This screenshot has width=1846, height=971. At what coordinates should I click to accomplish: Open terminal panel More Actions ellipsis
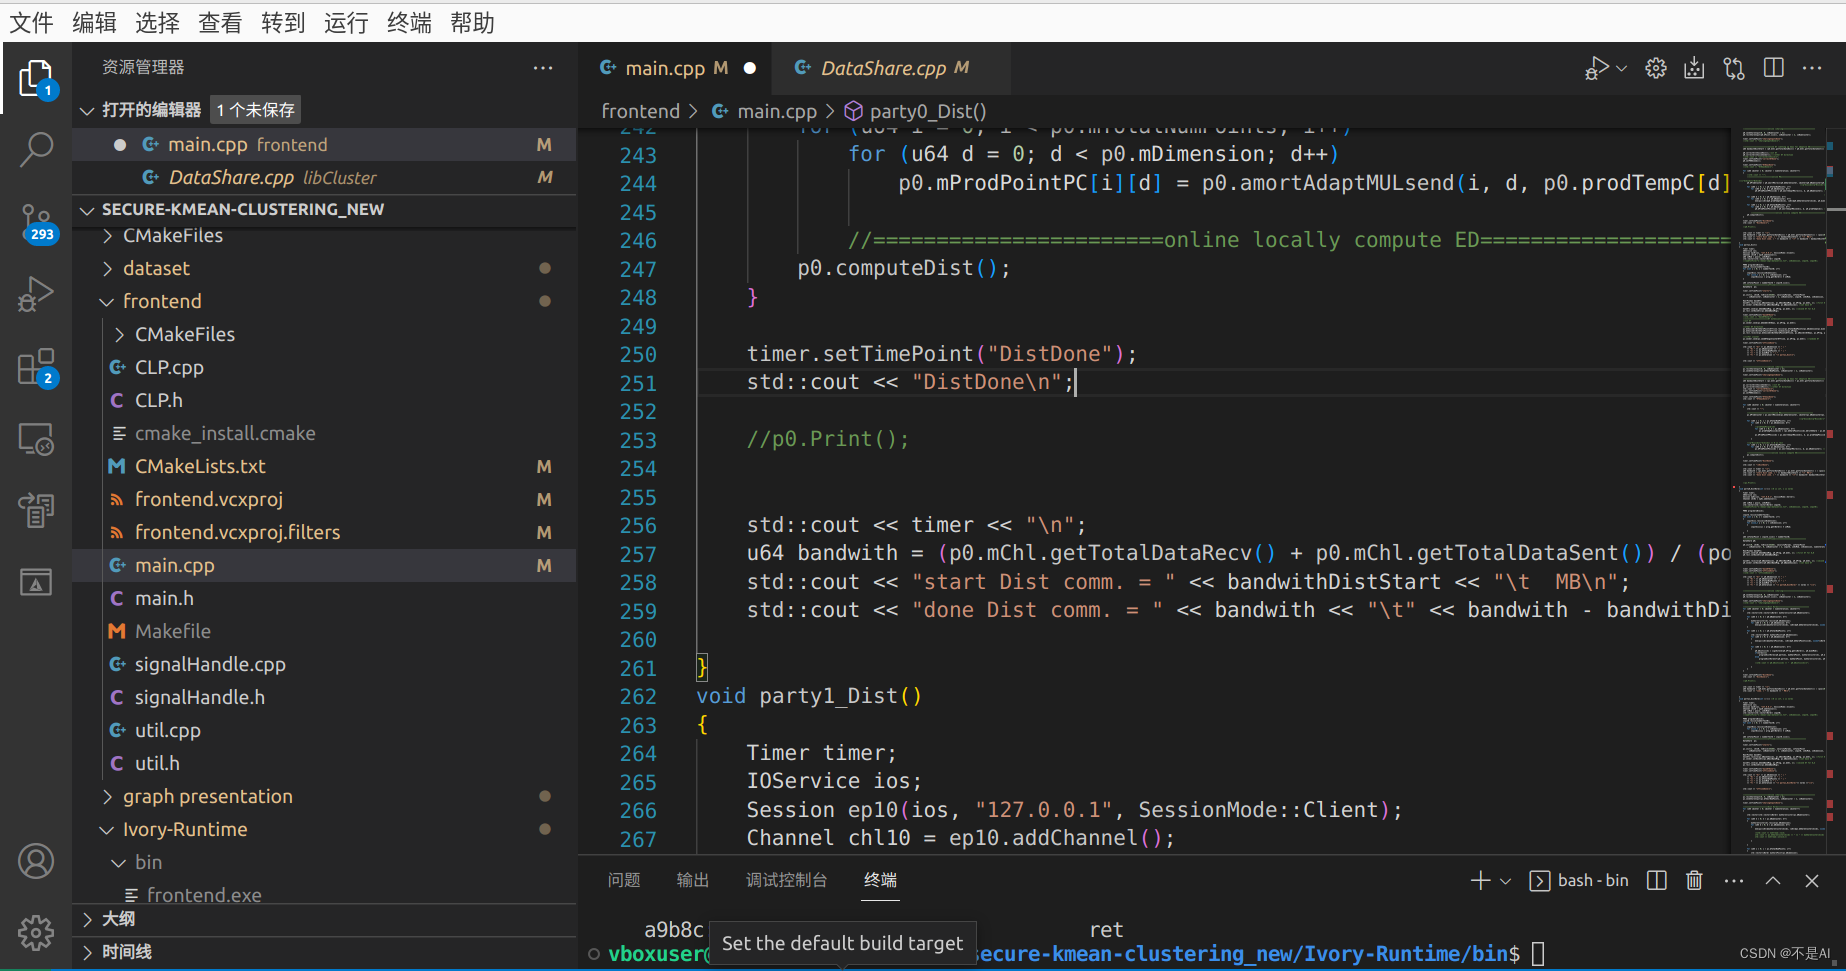coord(1734,880)
